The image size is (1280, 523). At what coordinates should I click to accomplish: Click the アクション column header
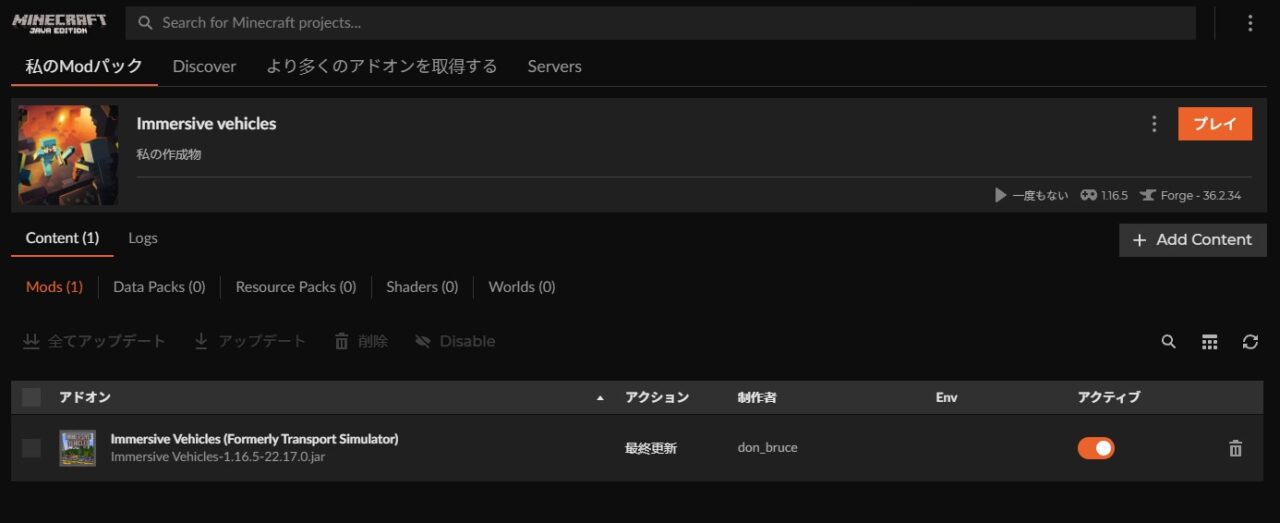pyautogui.click(x=657, y=397)
